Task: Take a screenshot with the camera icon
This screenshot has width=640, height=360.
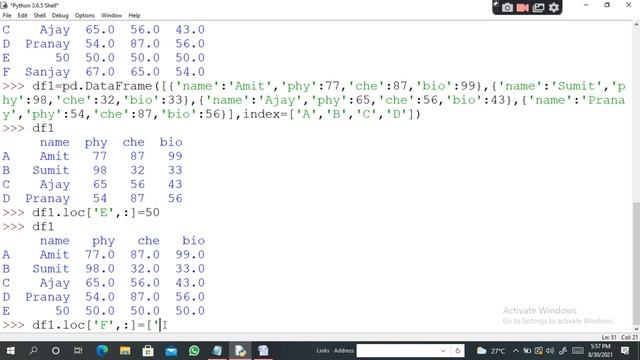Action: [507, 7]
